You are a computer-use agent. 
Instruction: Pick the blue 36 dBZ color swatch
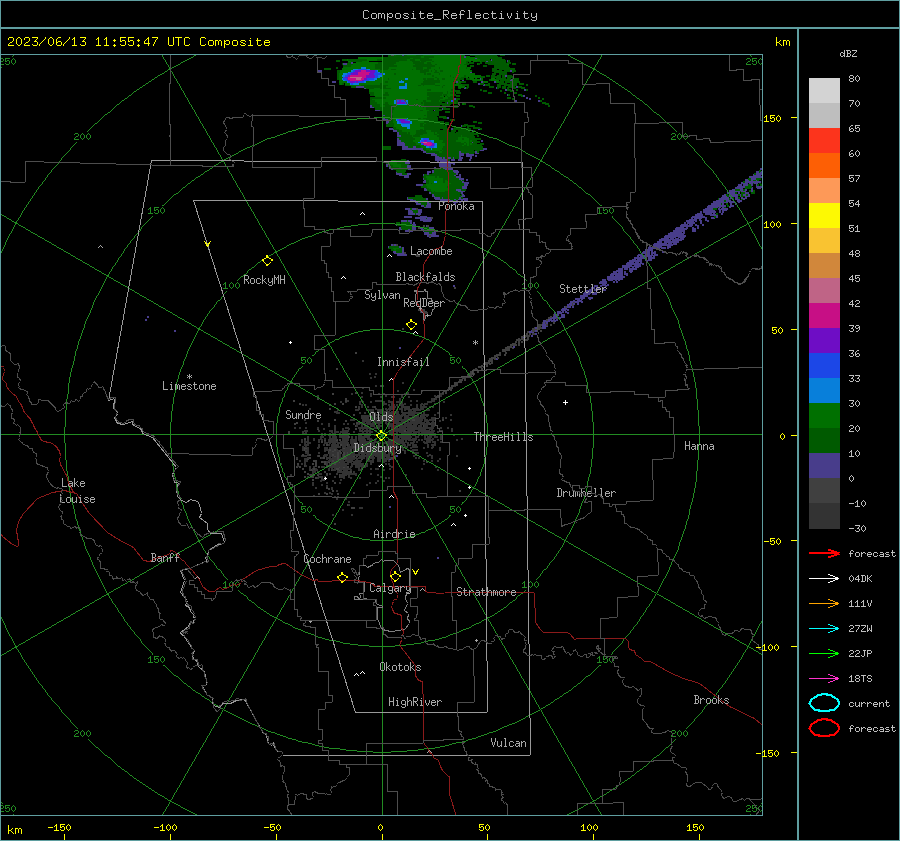(x=824, y=365)
